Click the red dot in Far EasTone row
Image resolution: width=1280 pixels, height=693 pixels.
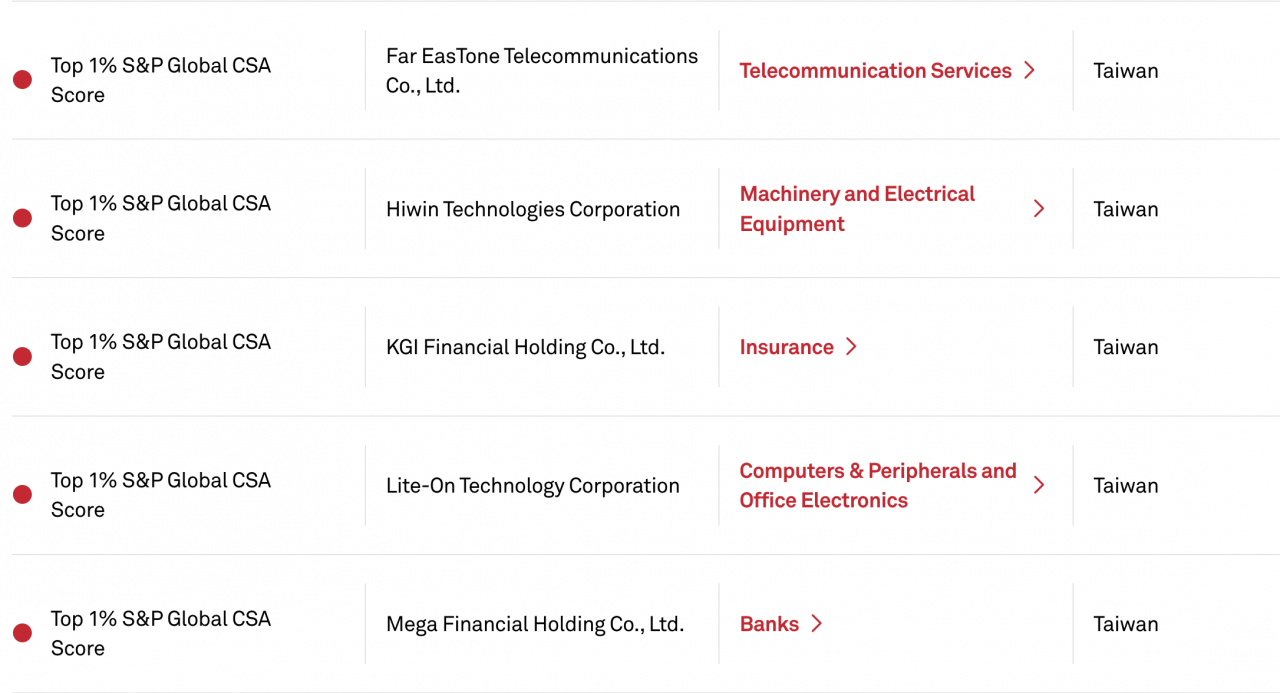pos(22,80)
